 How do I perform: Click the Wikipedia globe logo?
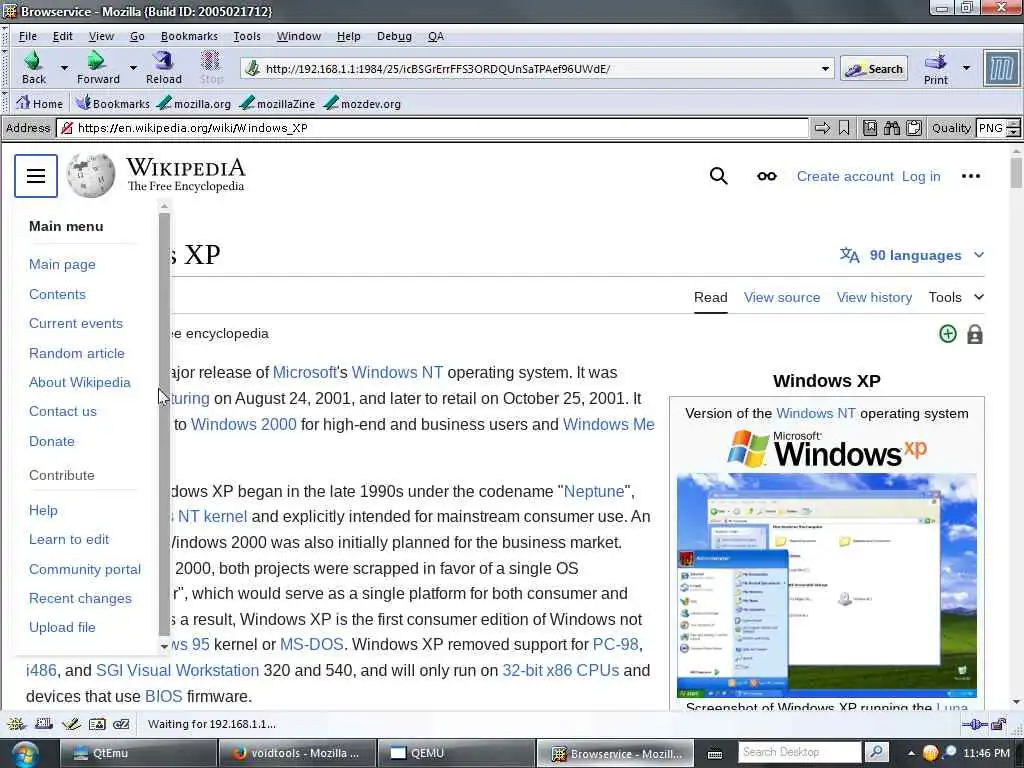tap(91, 176)
